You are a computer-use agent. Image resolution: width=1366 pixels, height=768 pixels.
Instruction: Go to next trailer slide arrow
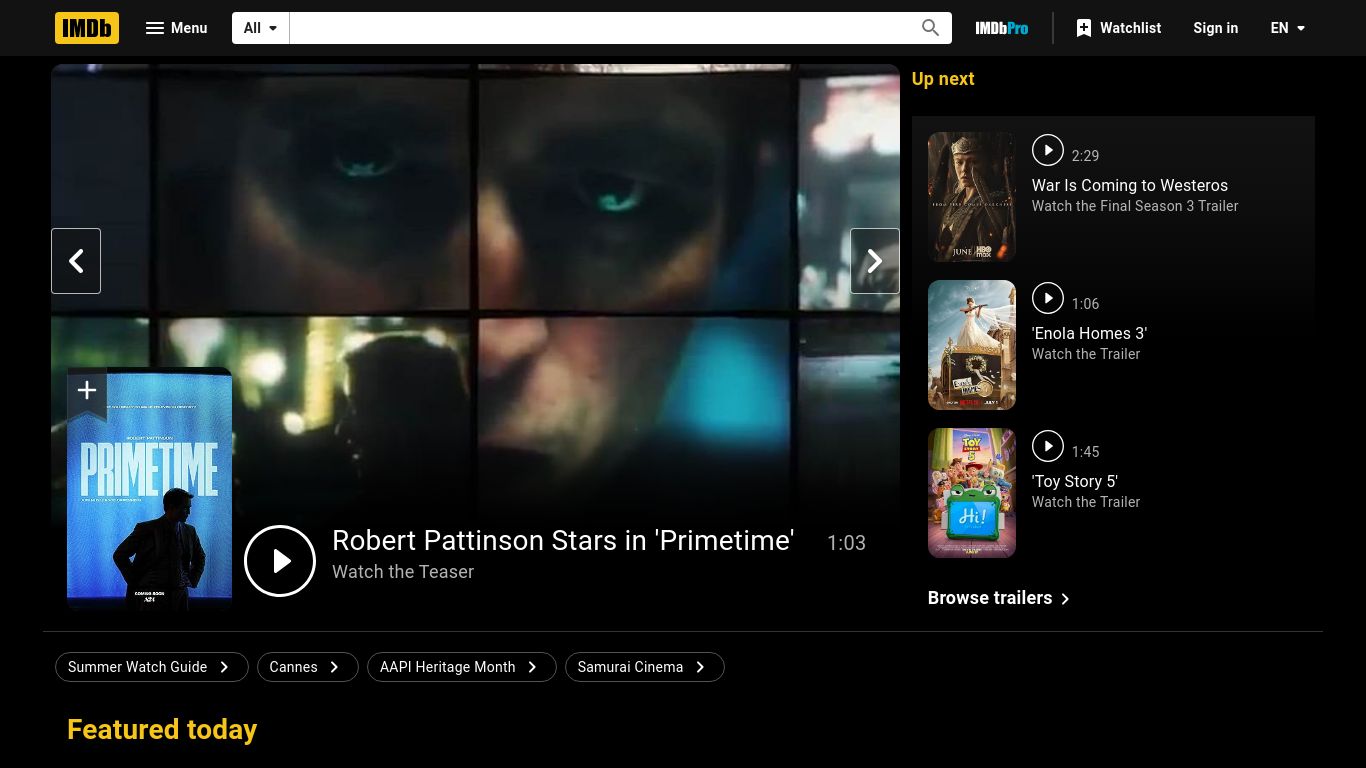coord(875,261)
